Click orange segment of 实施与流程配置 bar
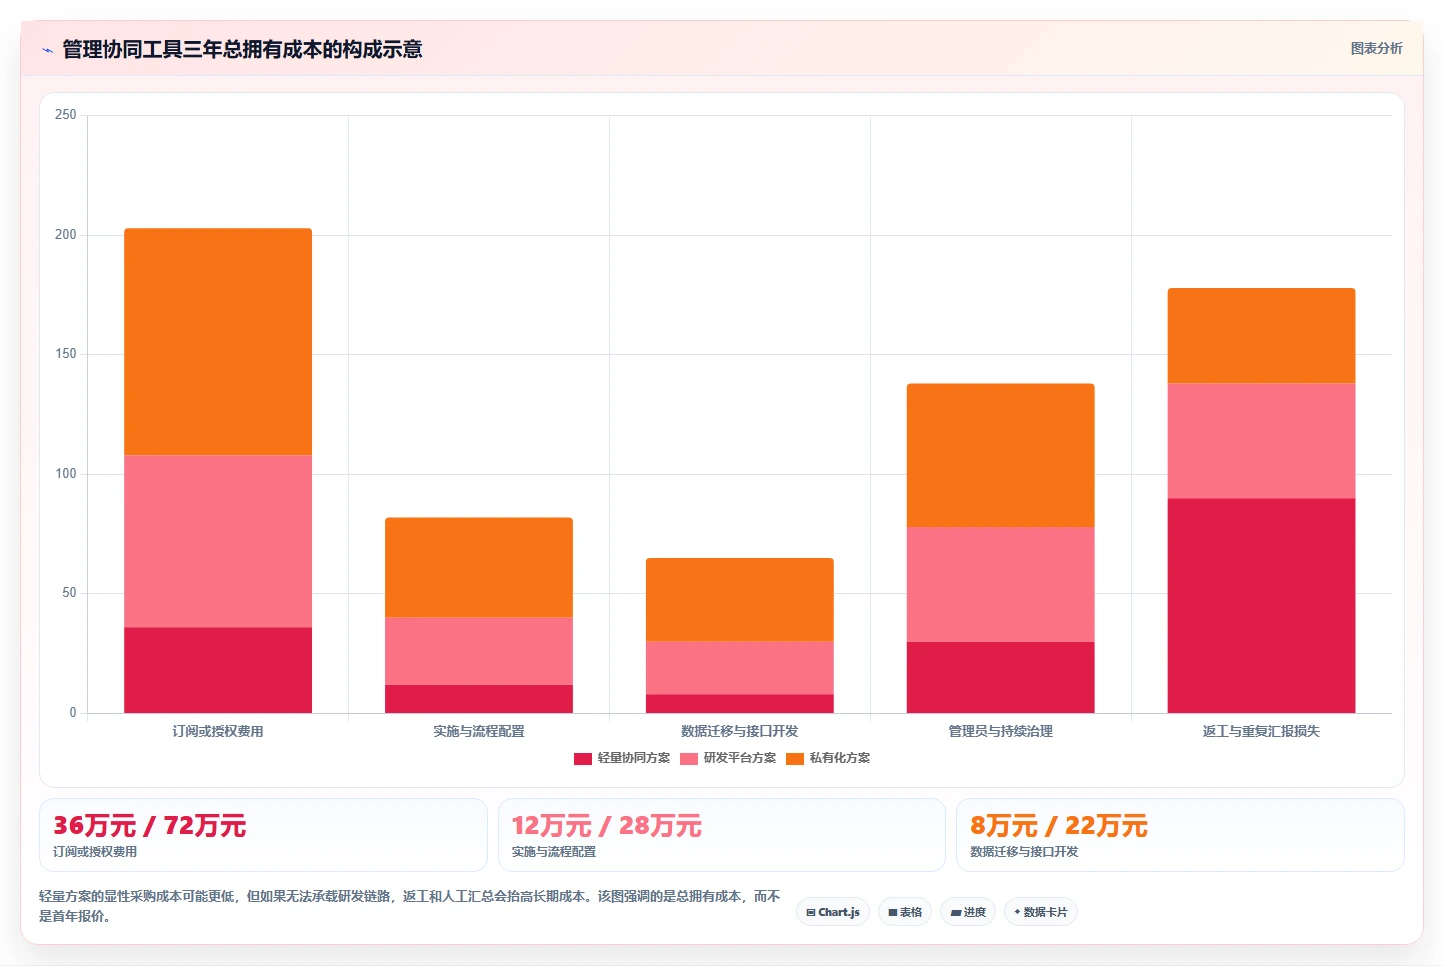 (479, 567)
